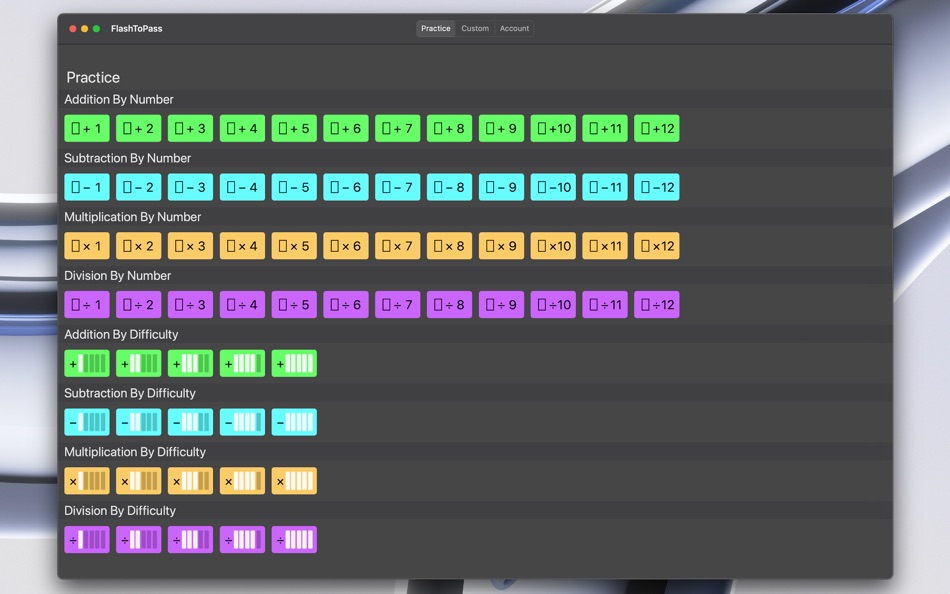This screenshot has width=950, height=594.
Task: Select addition difficulty level two
Action: pyautogui.click(x=139, y=364)
